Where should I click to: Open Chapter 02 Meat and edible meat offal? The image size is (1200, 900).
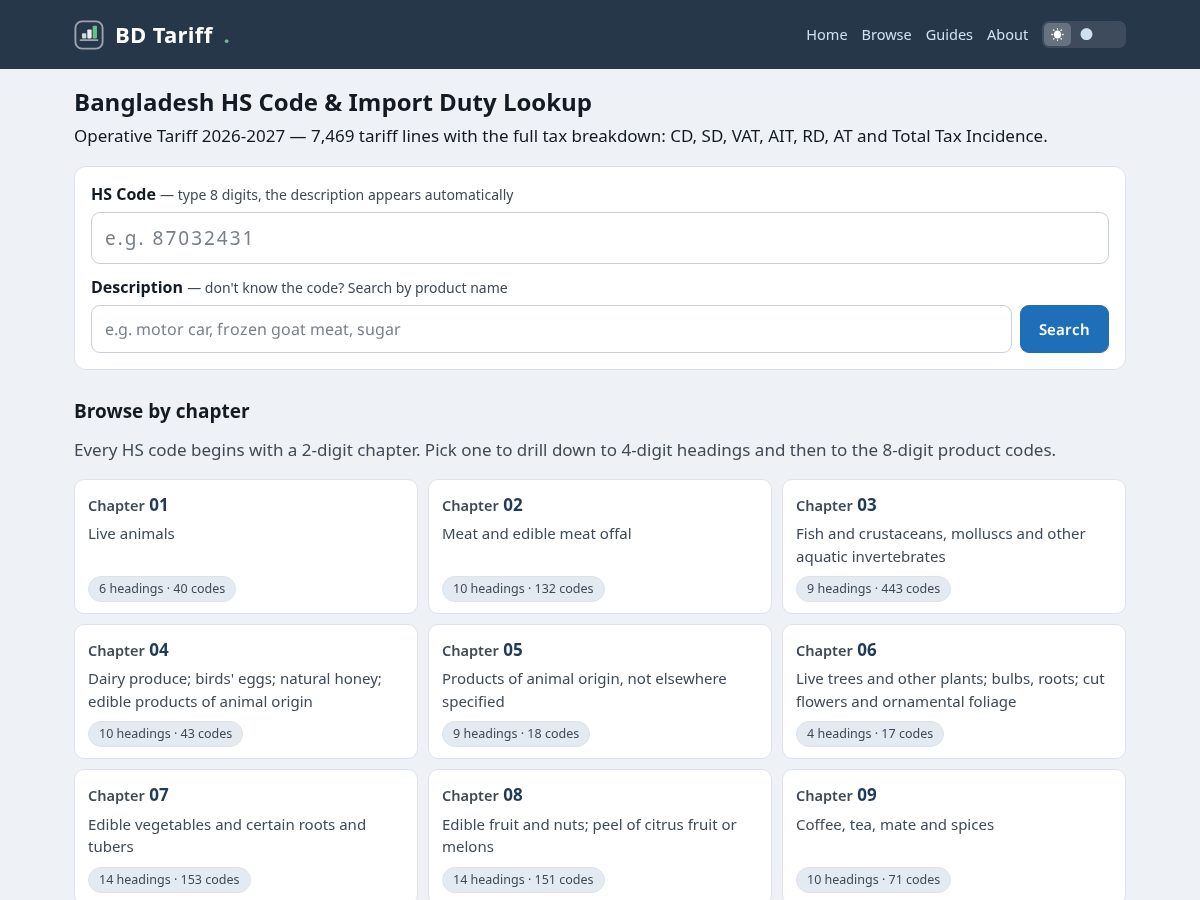(600, 546)
